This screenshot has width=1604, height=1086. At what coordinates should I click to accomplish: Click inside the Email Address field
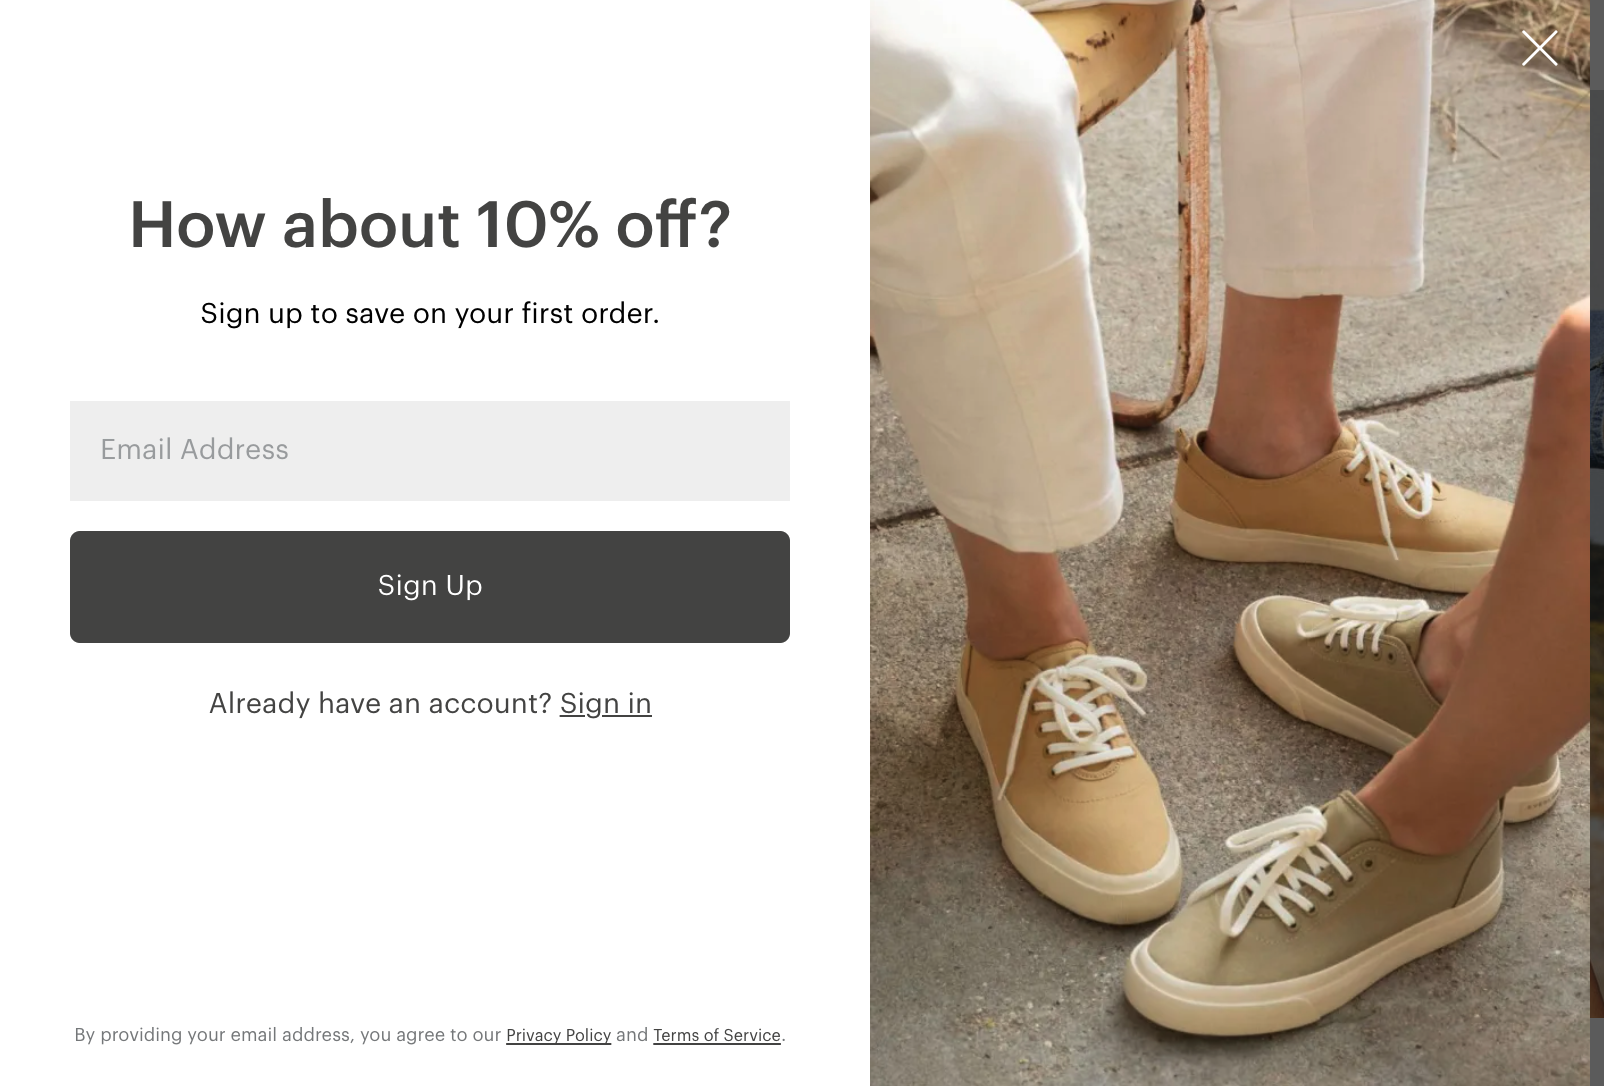click(429, 451)
